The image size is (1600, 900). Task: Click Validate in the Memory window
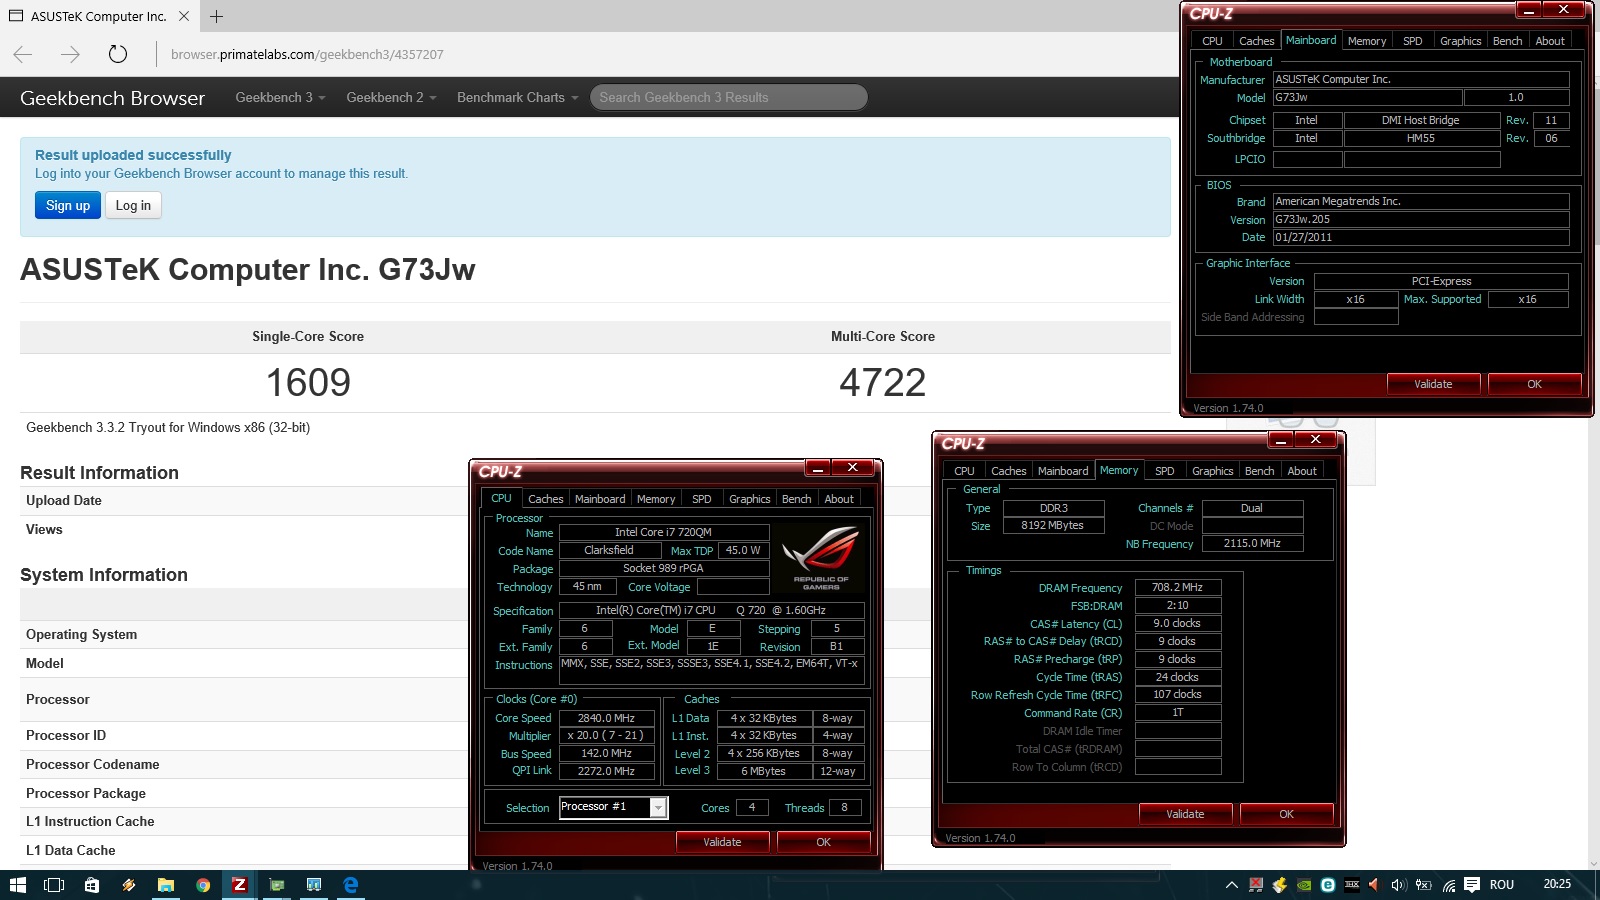[1185, 814]
